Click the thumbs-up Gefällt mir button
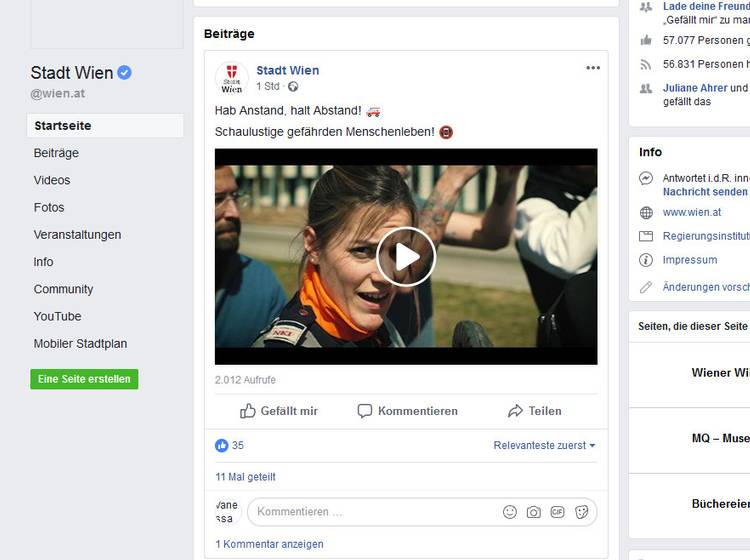This screenshot has height=560, width=750. pos(278,411)
